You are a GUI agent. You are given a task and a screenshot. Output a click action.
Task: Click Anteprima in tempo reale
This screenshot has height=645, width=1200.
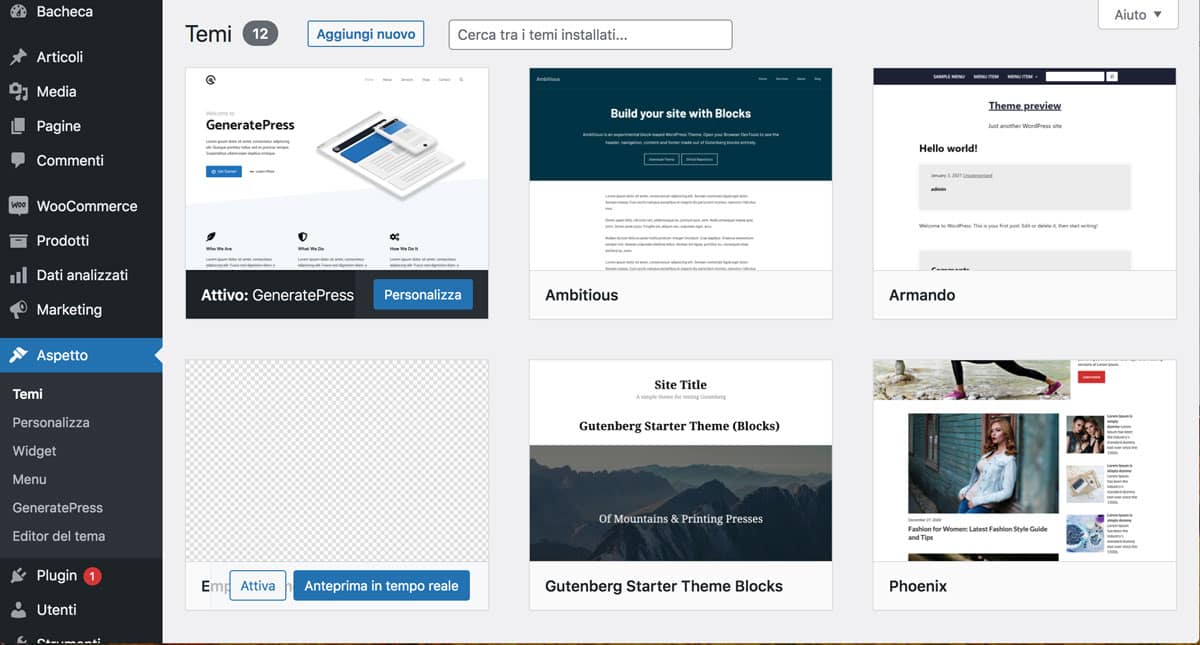tap(381, 586)
